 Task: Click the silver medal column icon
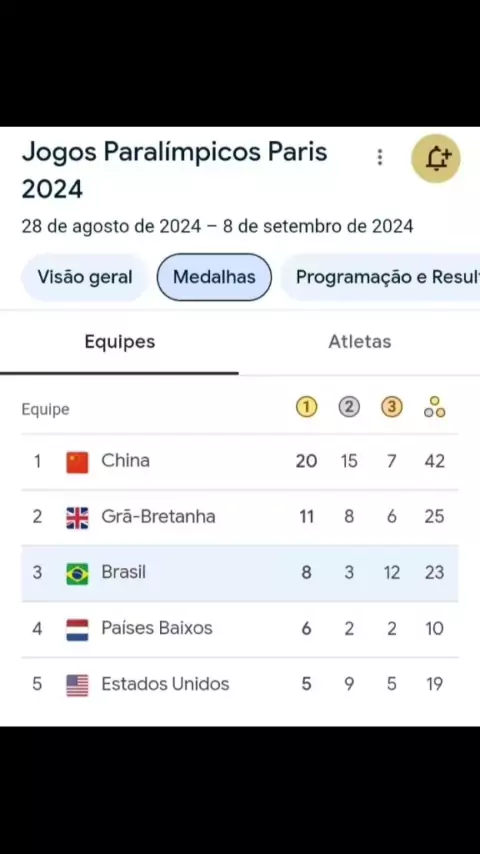pos(349,407)
